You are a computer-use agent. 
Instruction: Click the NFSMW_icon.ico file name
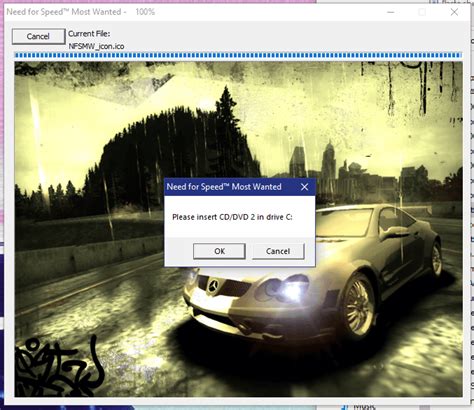(x=96, y=46)
